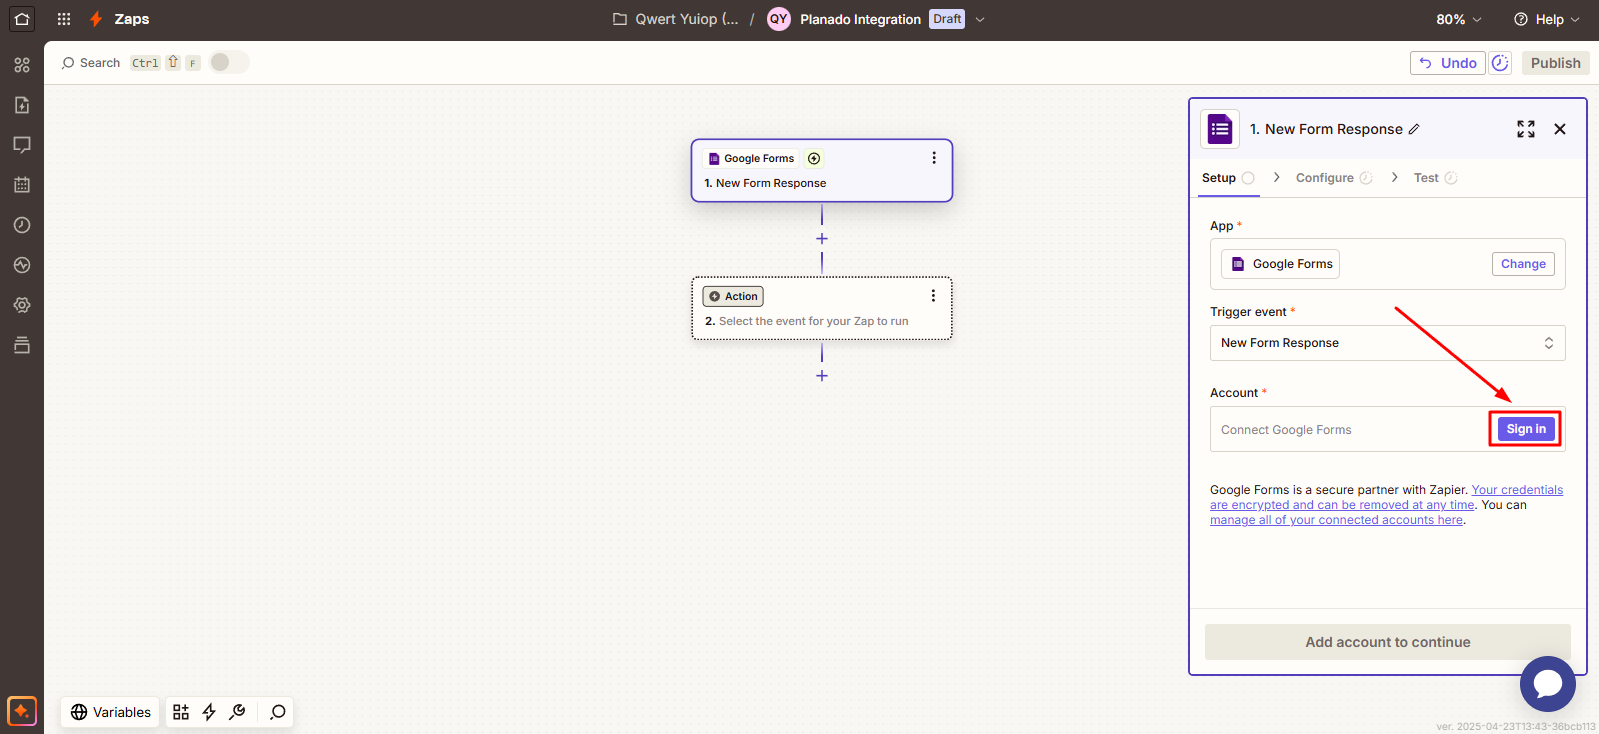This screenshot has height=734, width=1599.
Task: Open the Zap details file icon in sidebar
Action: [x=22, y=105]
